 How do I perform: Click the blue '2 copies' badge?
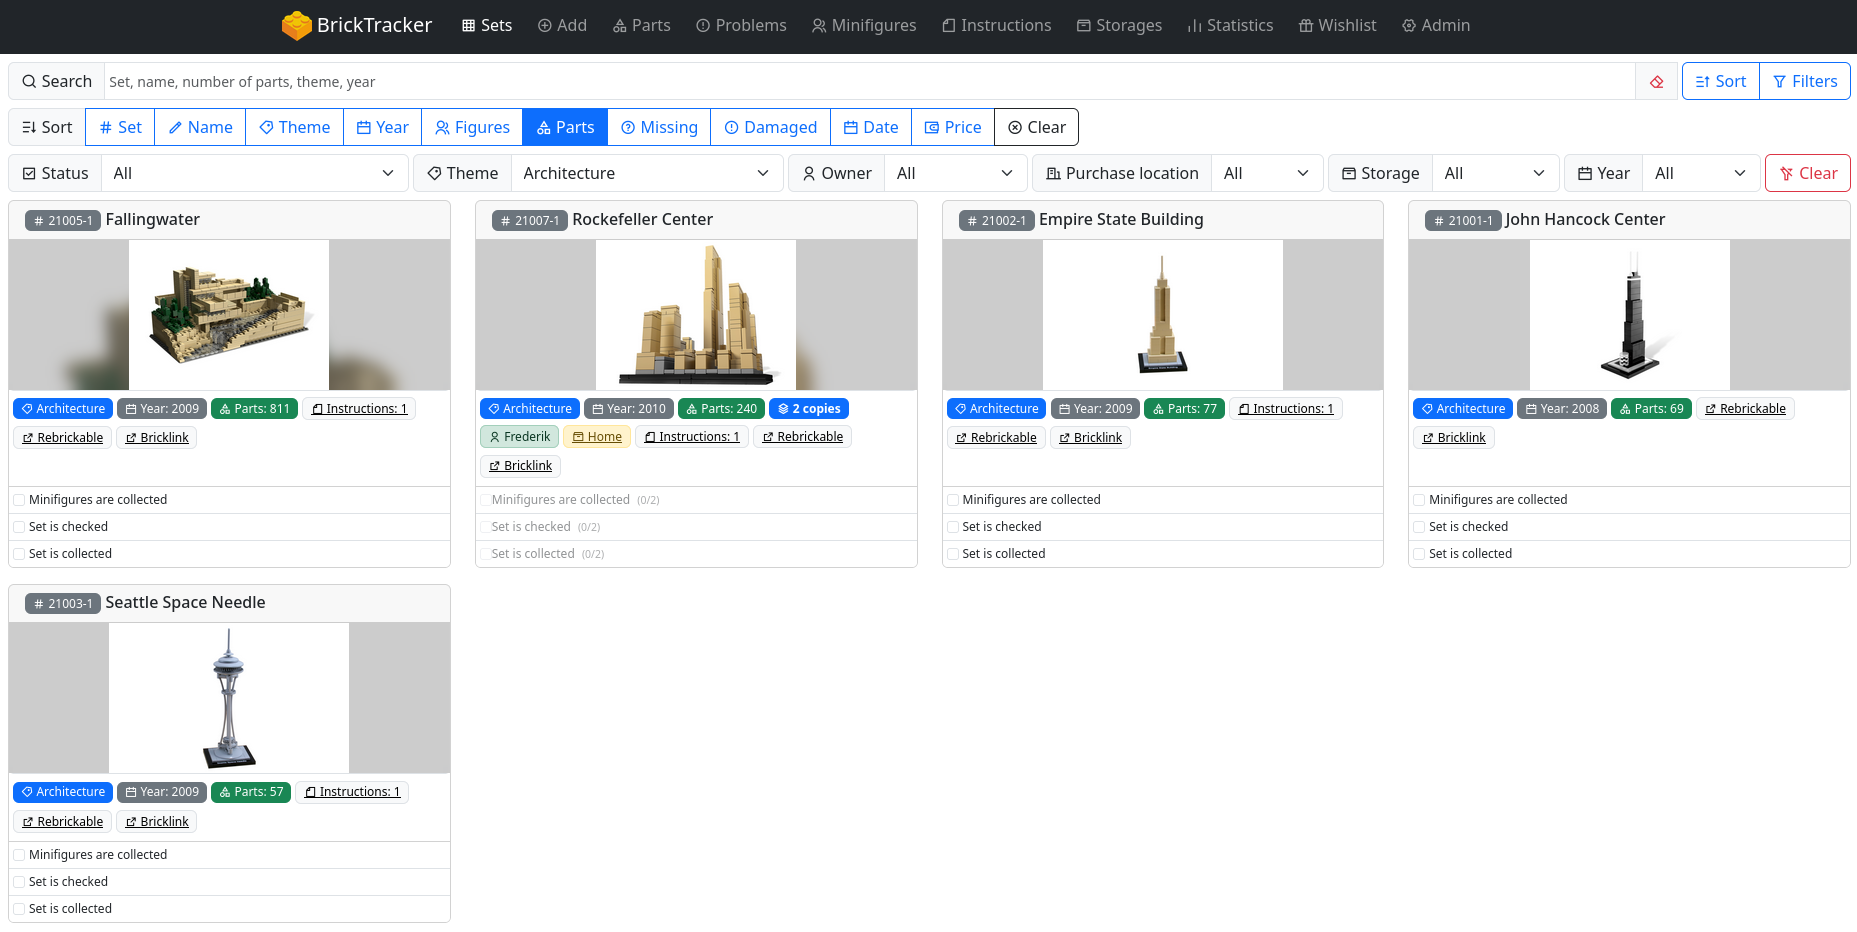808,409
